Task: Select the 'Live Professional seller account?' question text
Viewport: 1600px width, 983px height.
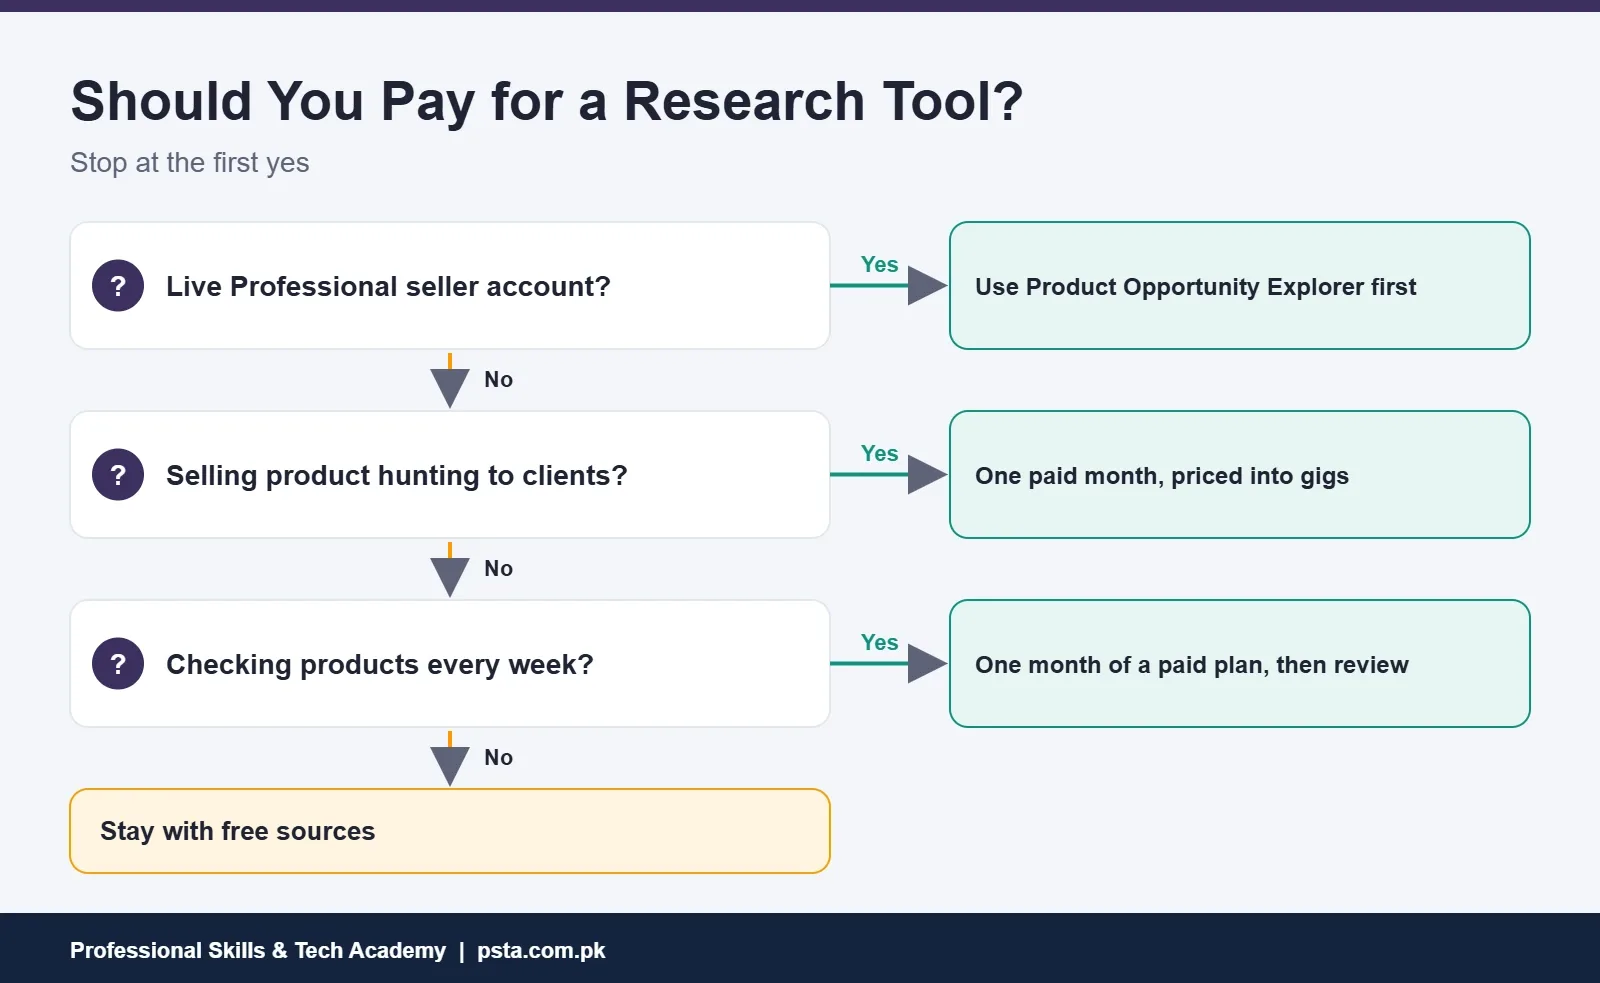Action: pyautogui.click(x=388, y=287)
